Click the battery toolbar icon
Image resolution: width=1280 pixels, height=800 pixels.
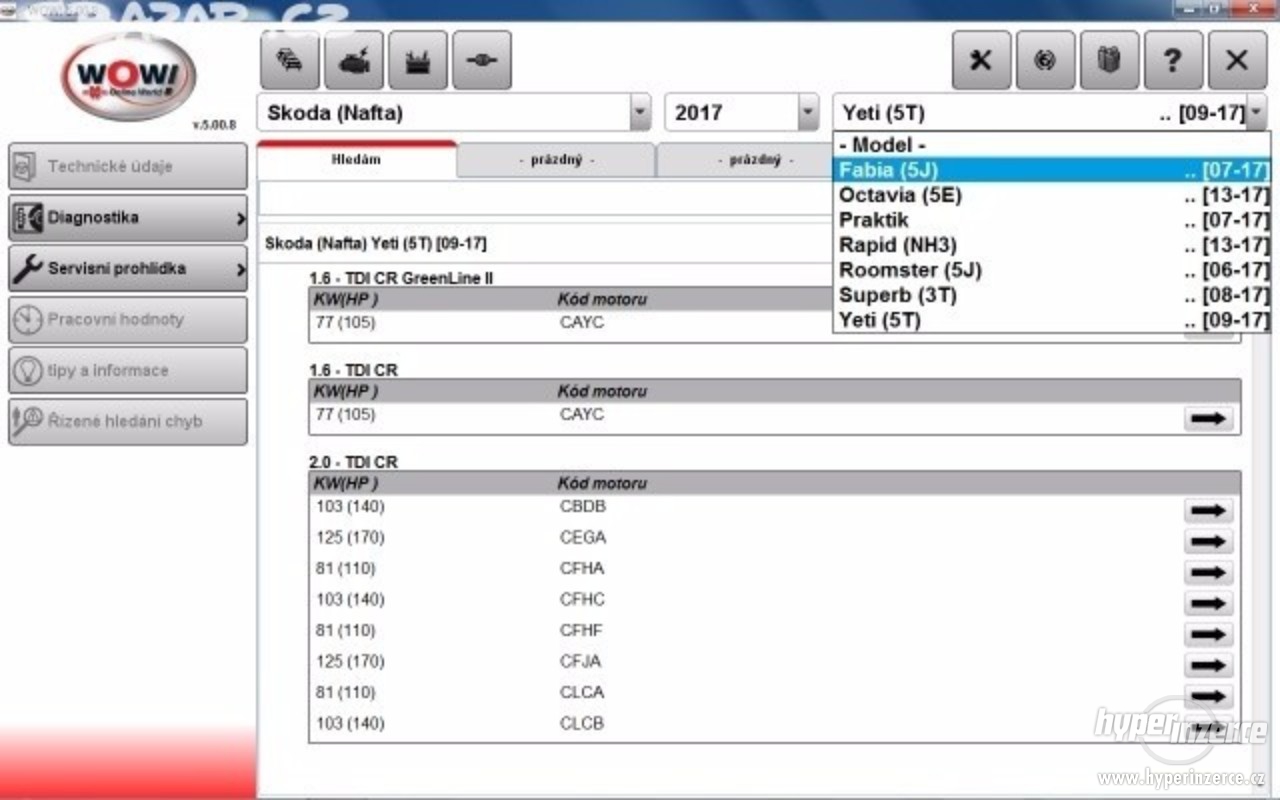point(418,60)
